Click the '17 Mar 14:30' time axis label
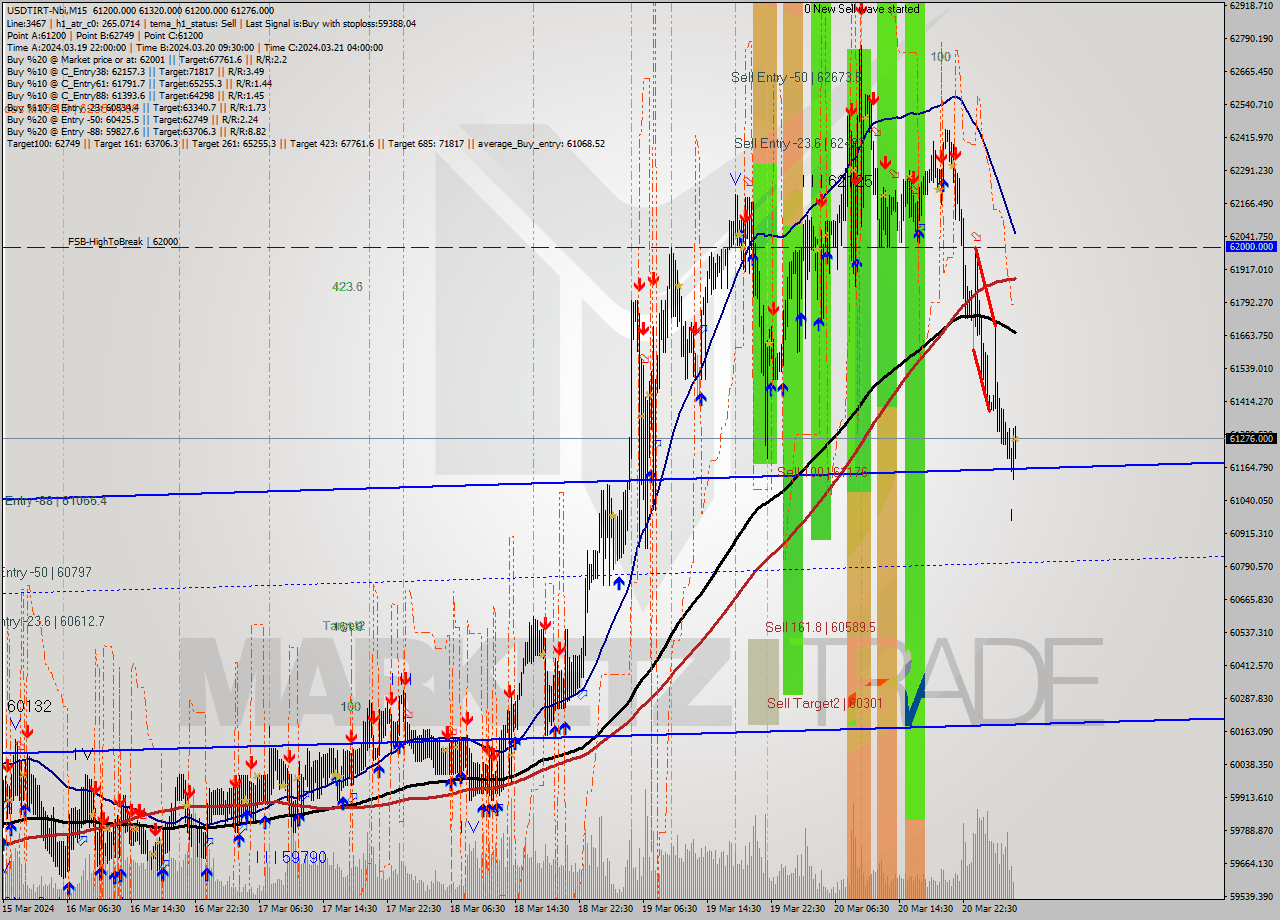The width and height of the screenshot is (1280, 920). pyautogui.click(x=349, y=909)
